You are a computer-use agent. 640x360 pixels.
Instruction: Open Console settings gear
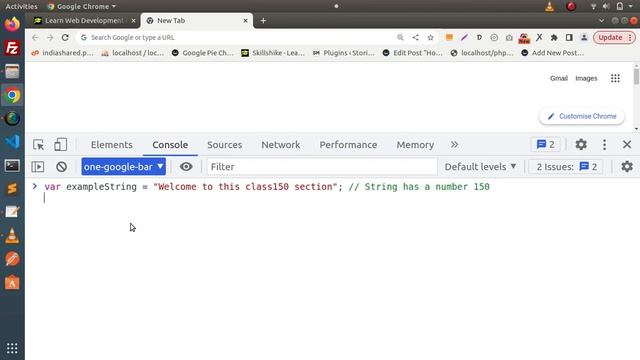627,167
